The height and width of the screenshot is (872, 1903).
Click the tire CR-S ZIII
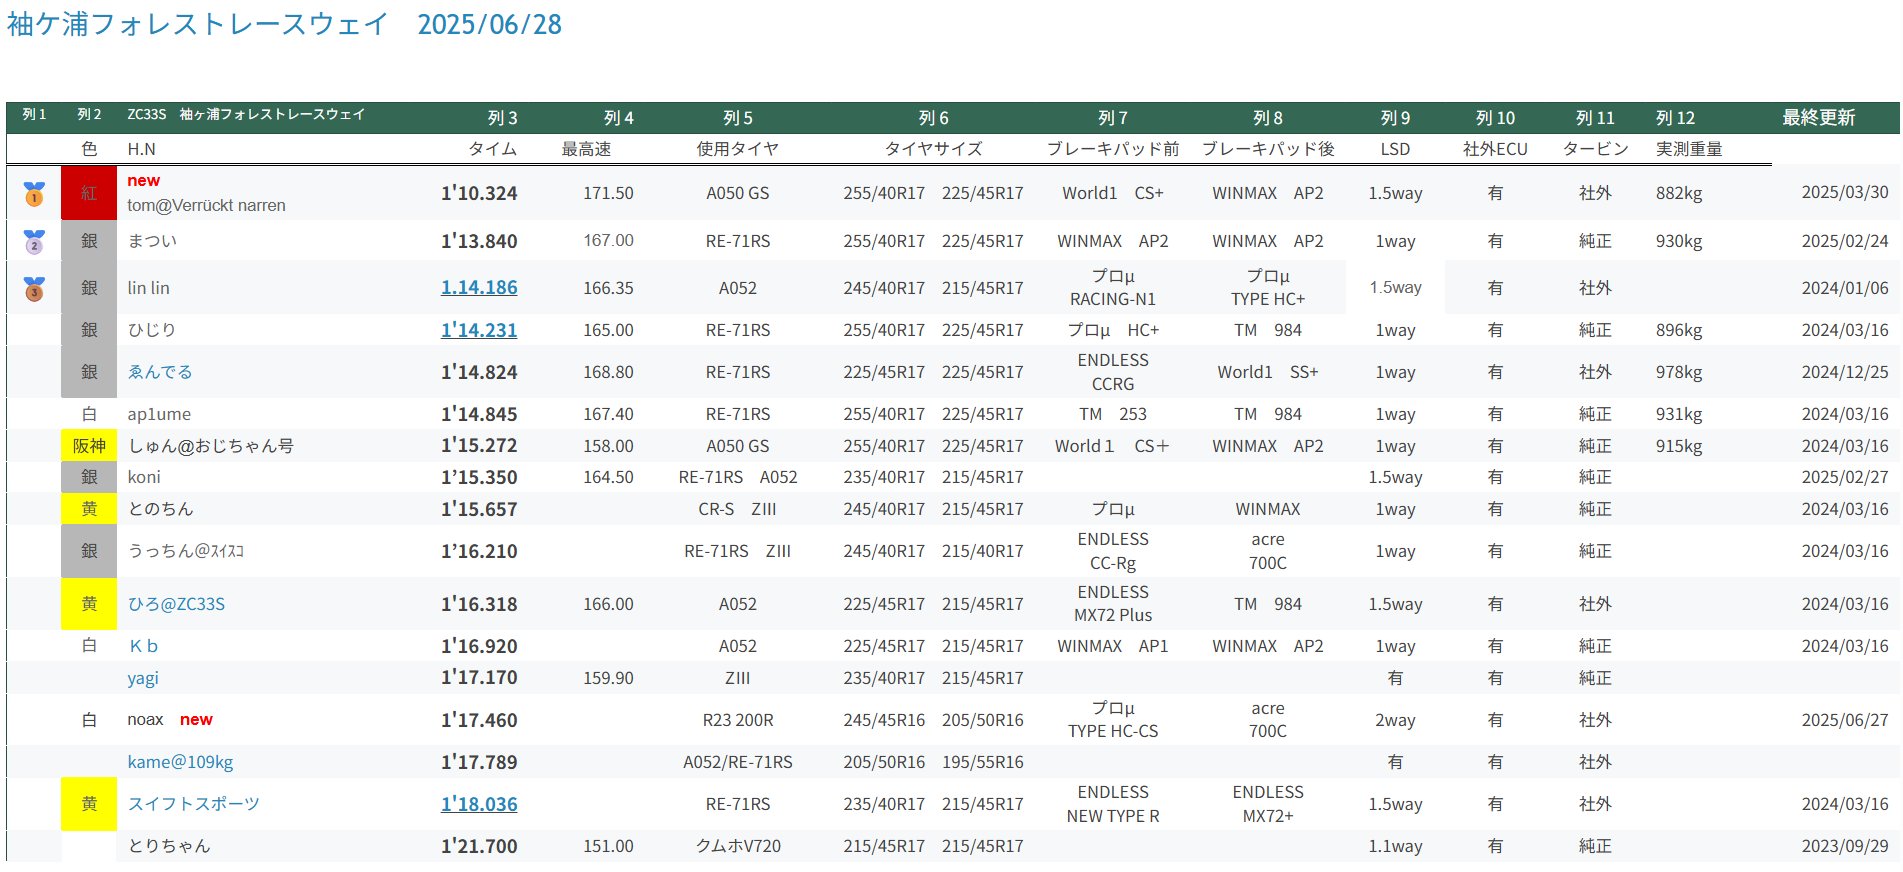(738, 509)
